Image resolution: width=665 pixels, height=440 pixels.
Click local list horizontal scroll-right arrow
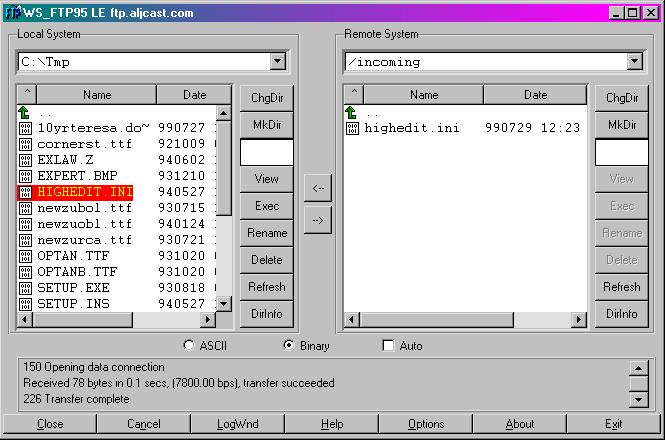(x=207, y=319)
